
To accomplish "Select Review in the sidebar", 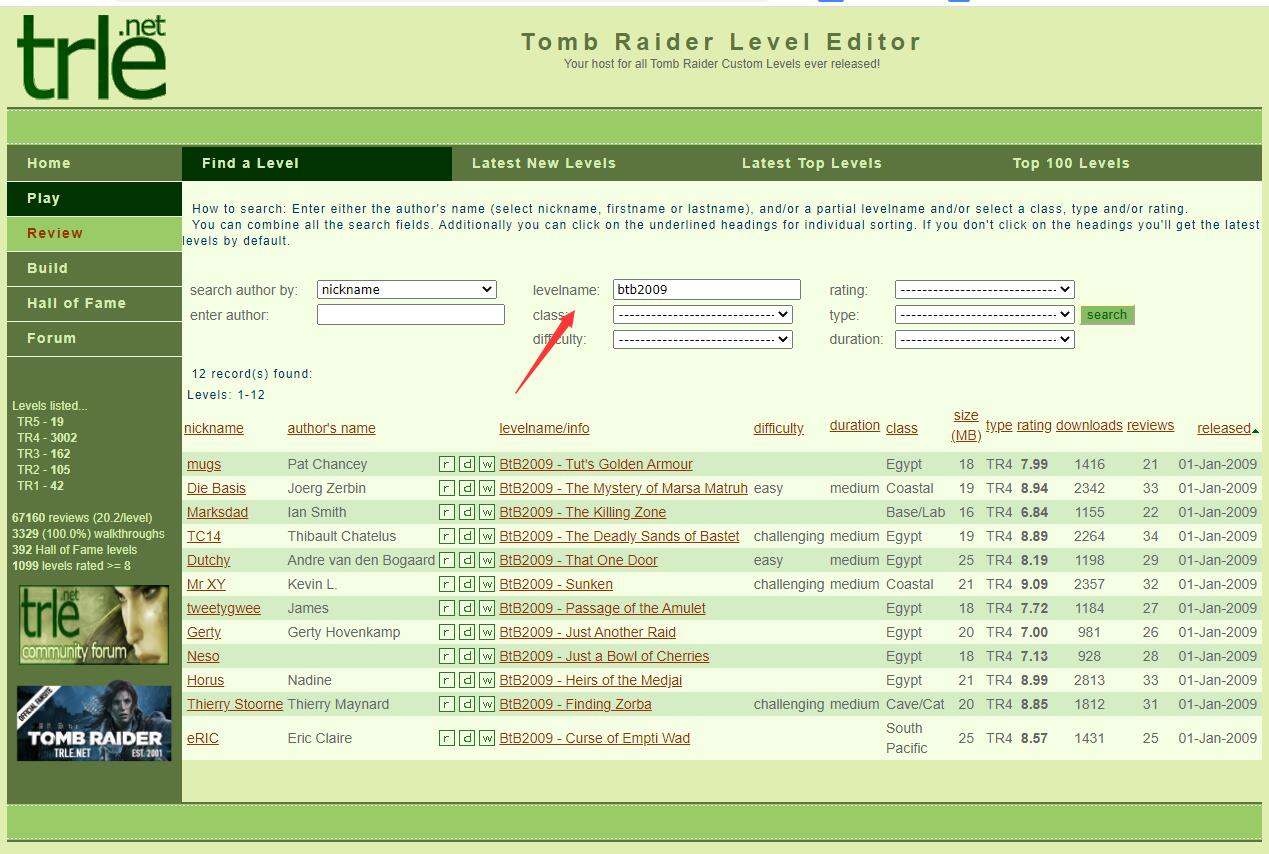I will point(94,233).
